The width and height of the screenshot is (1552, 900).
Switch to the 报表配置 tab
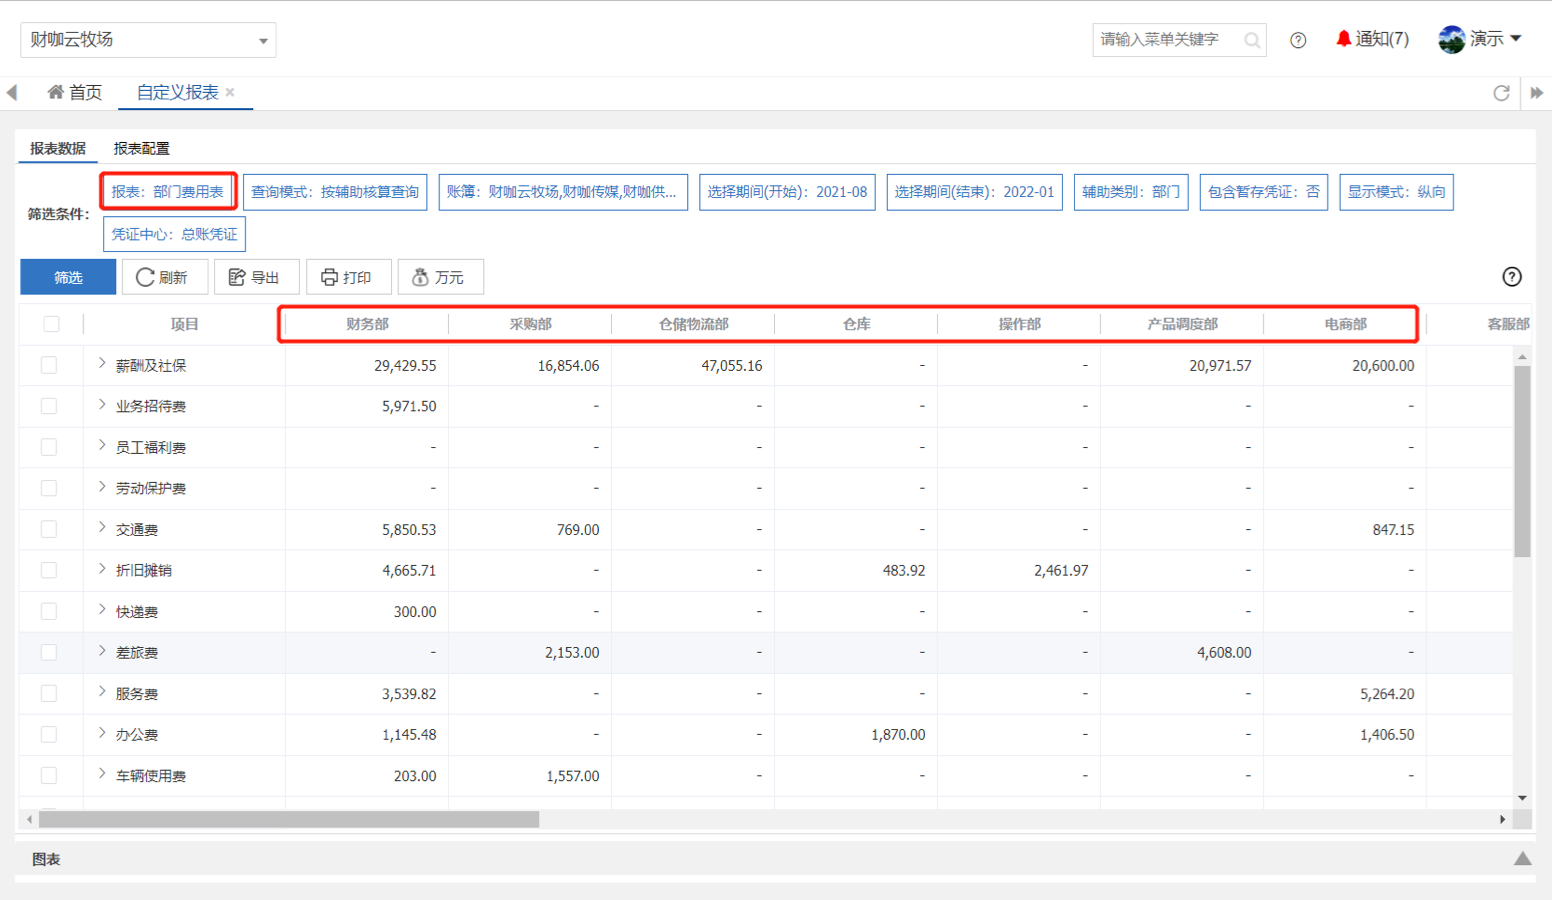coord(141,148)
